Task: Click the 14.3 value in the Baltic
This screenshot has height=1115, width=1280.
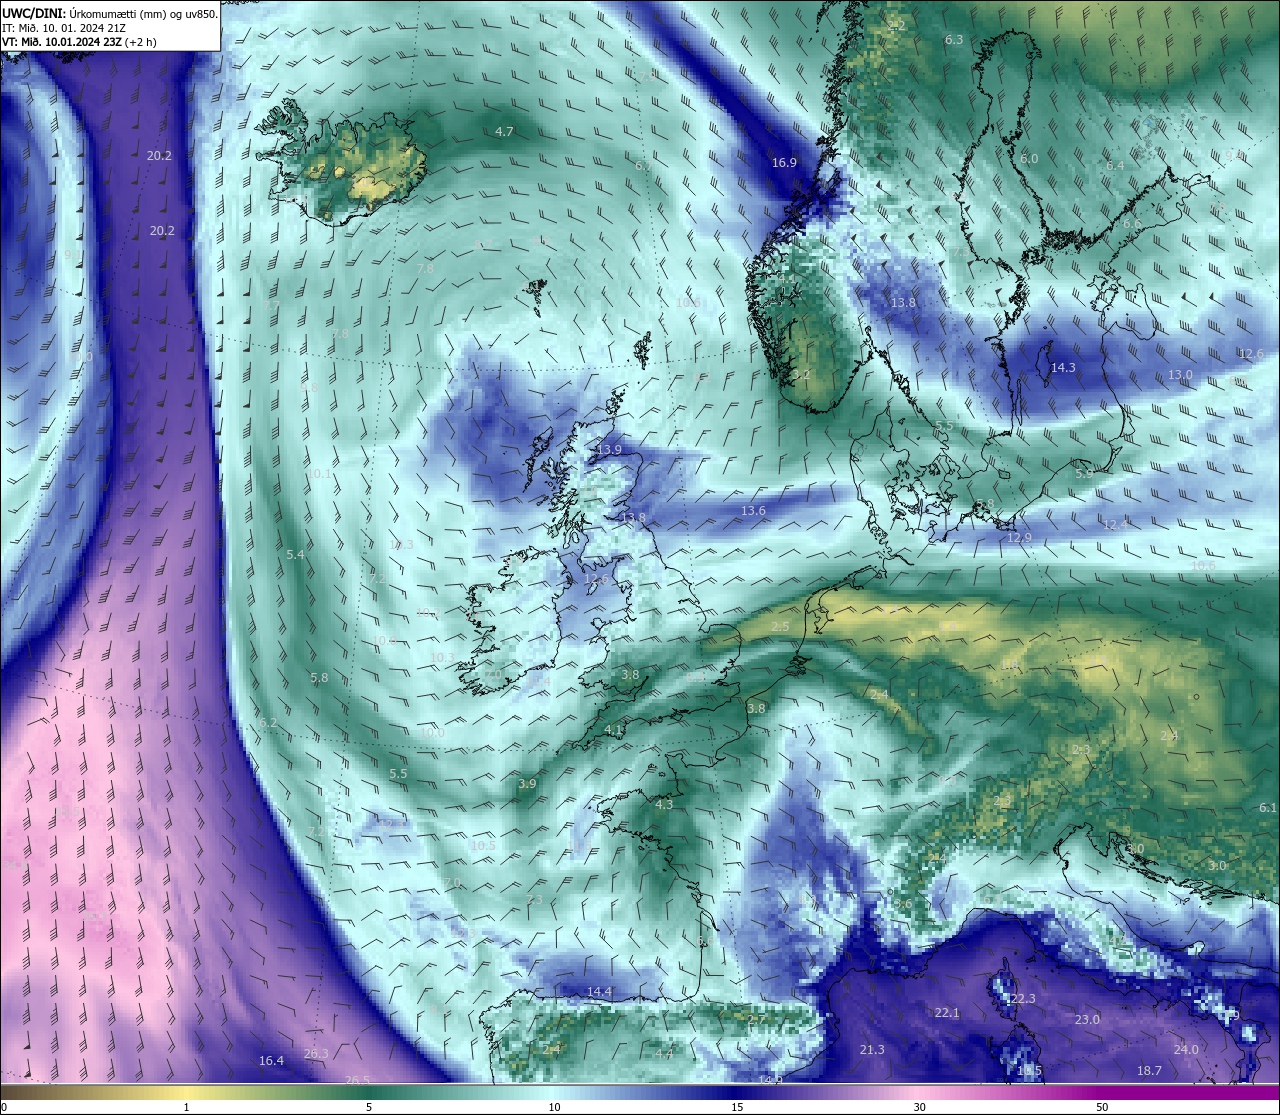Action: pyautogui.click(x=1063, y=368)
